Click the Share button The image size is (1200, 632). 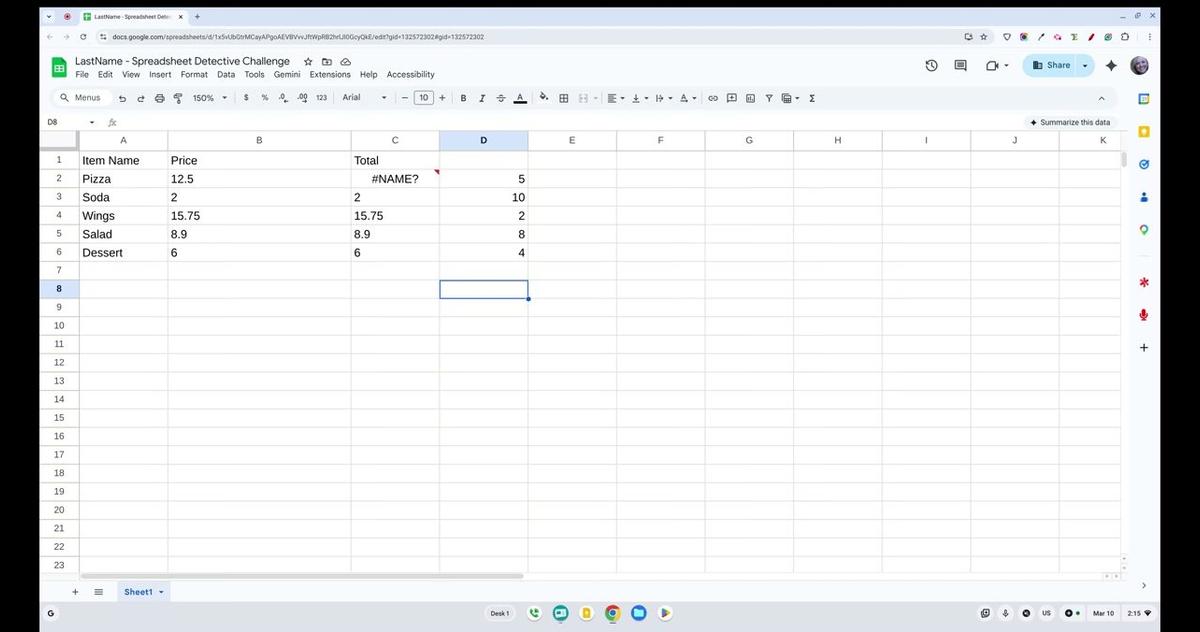point(1051,65)
